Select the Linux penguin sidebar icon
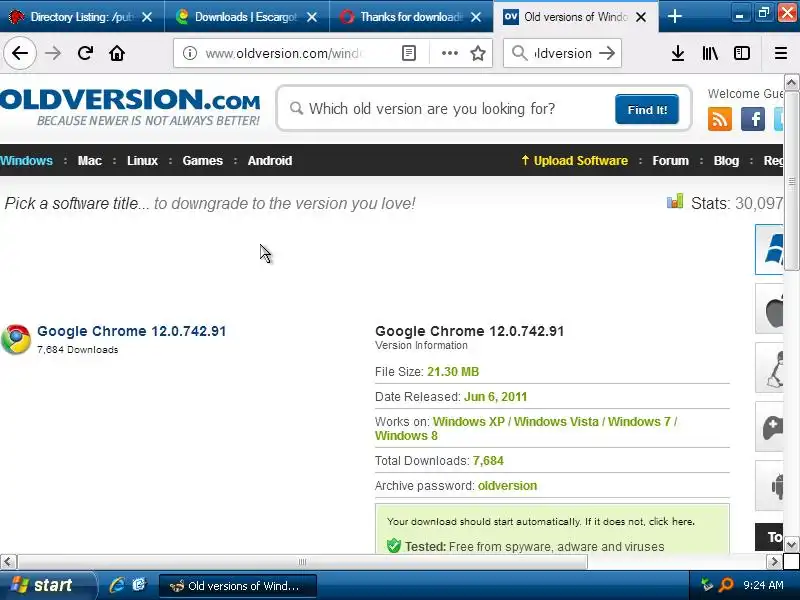800x600 pixels. [769, 368]
